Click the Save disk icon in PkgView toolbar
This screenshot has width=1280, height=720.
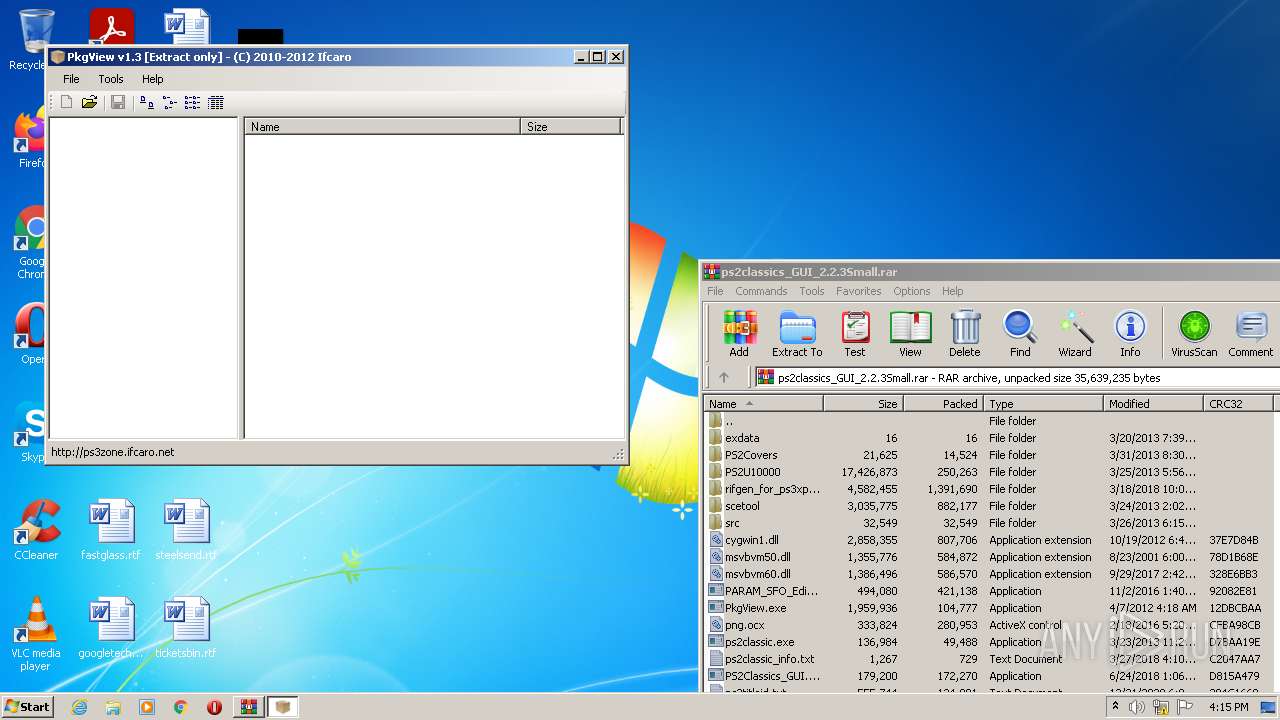118,102
